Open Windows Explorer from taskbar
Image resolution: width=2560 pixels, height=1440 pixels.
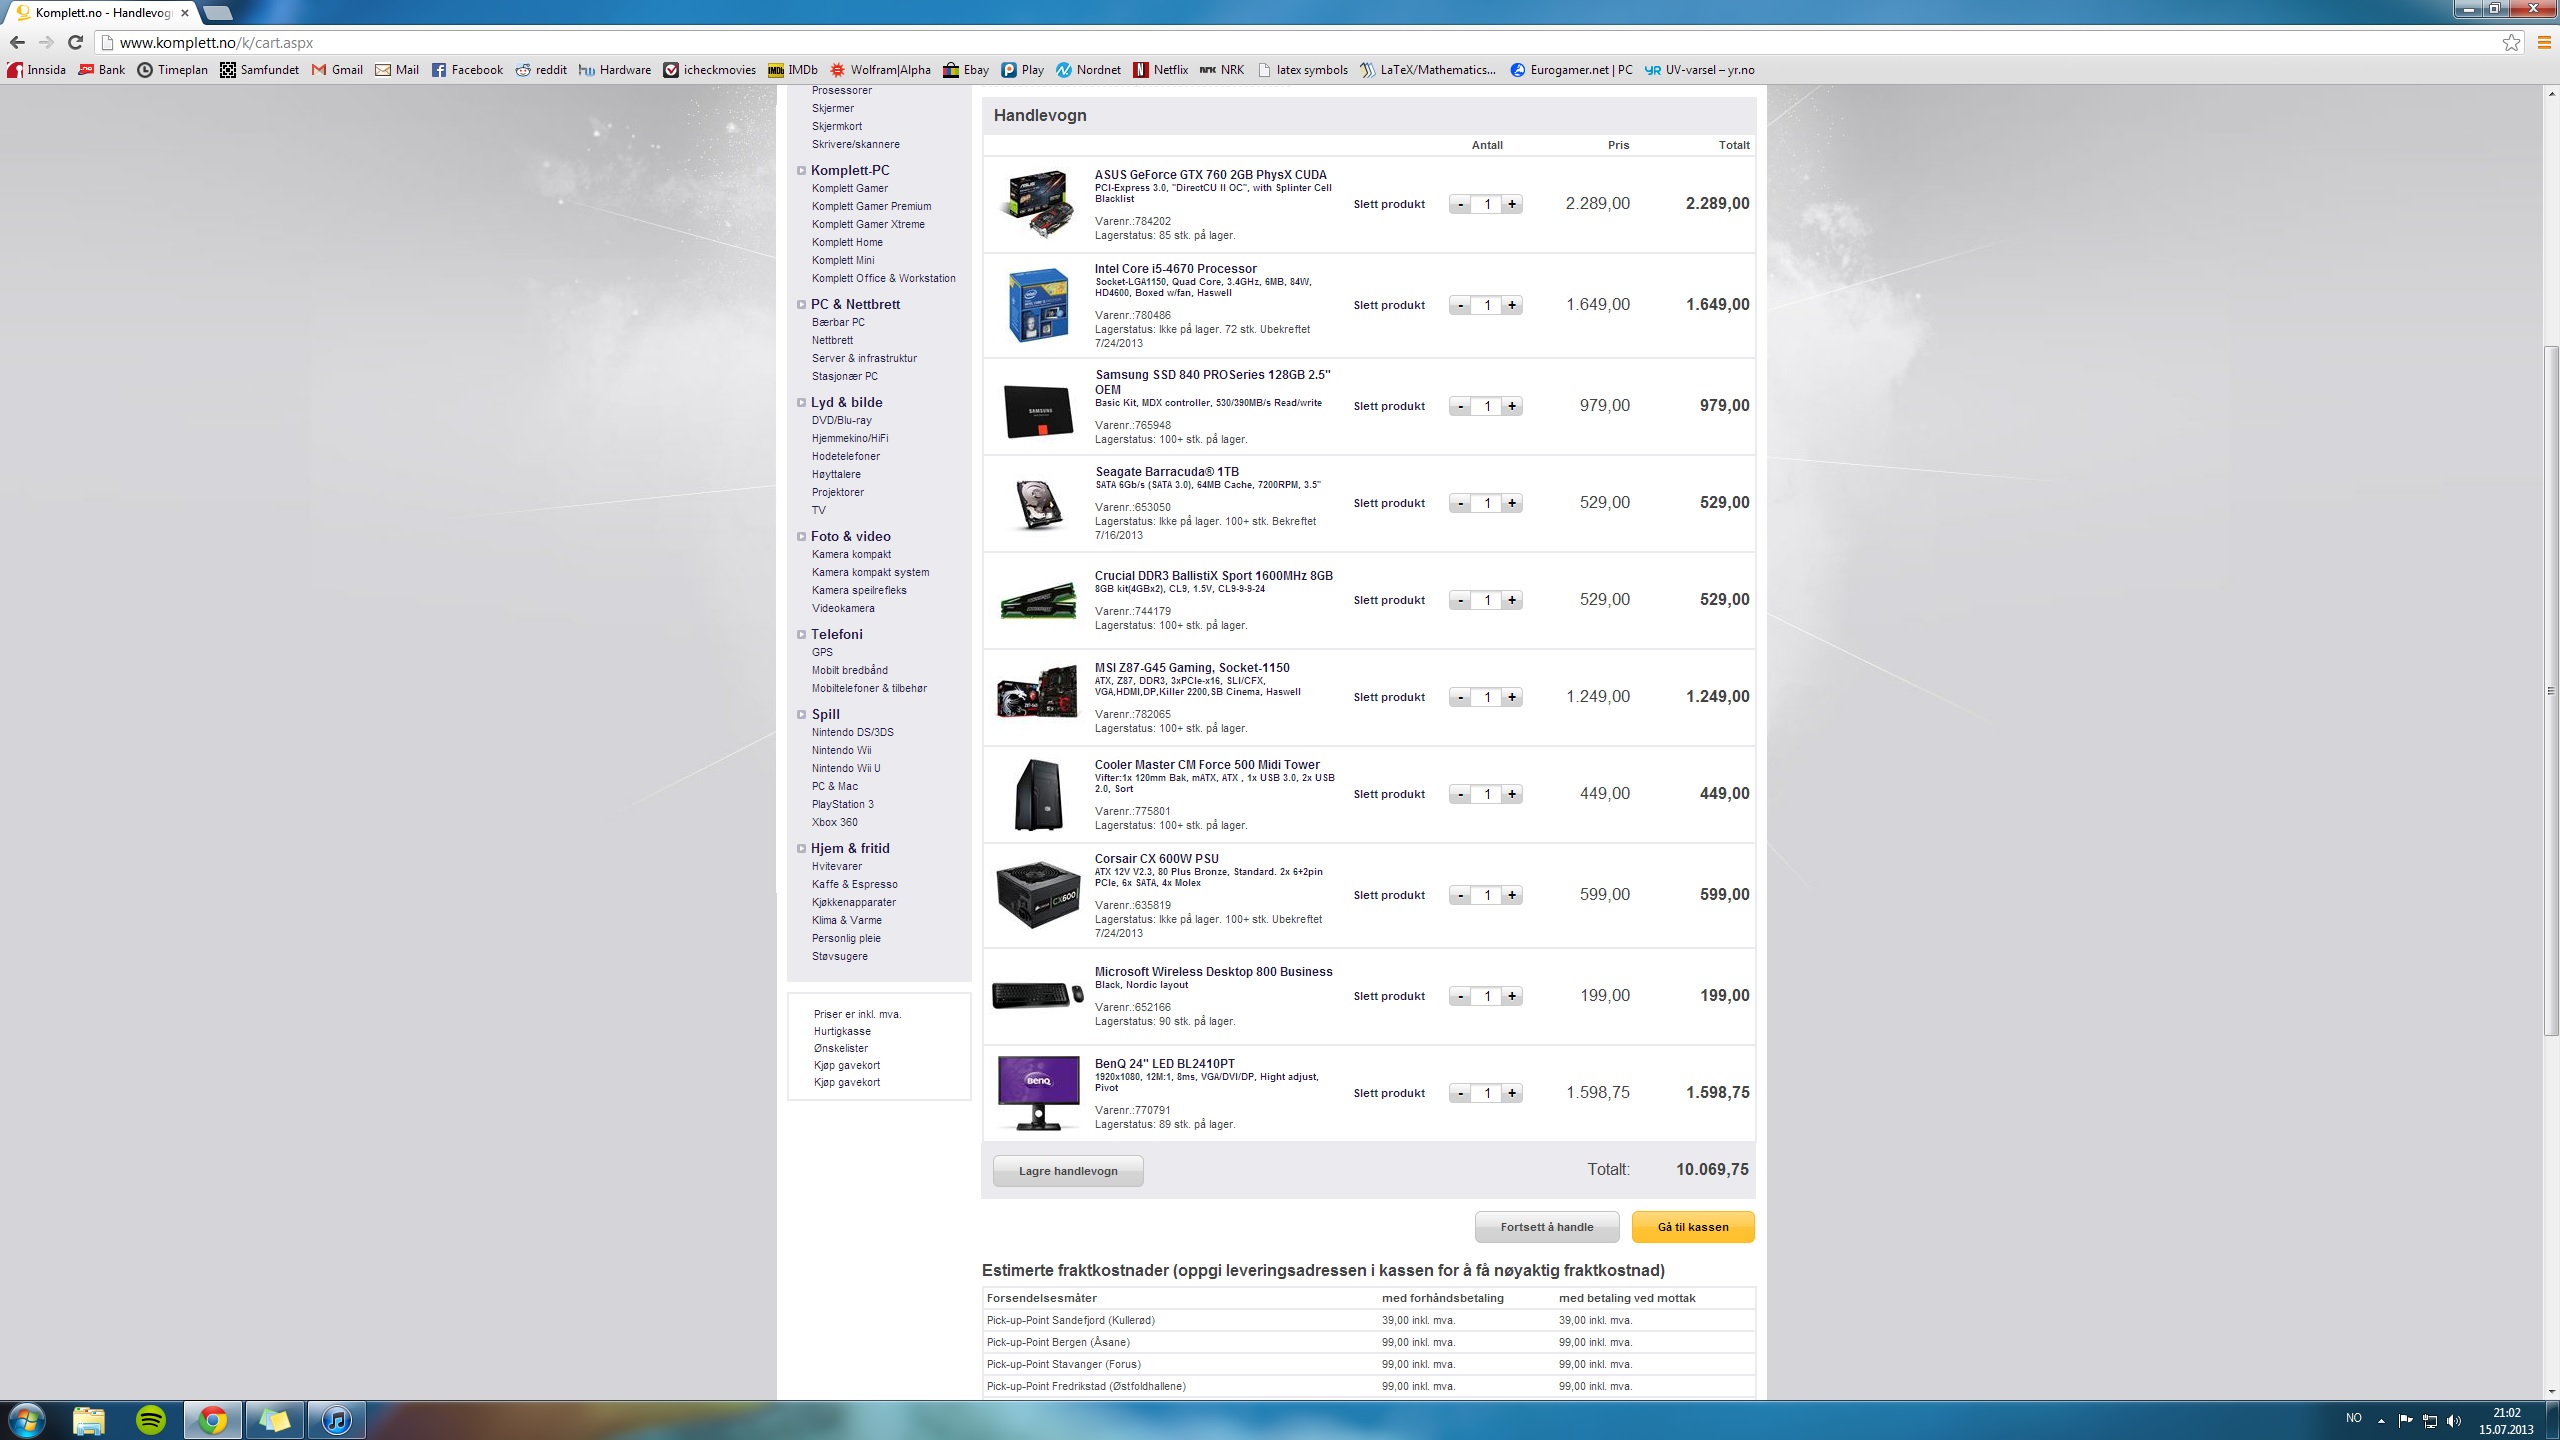click(89, 1420)
